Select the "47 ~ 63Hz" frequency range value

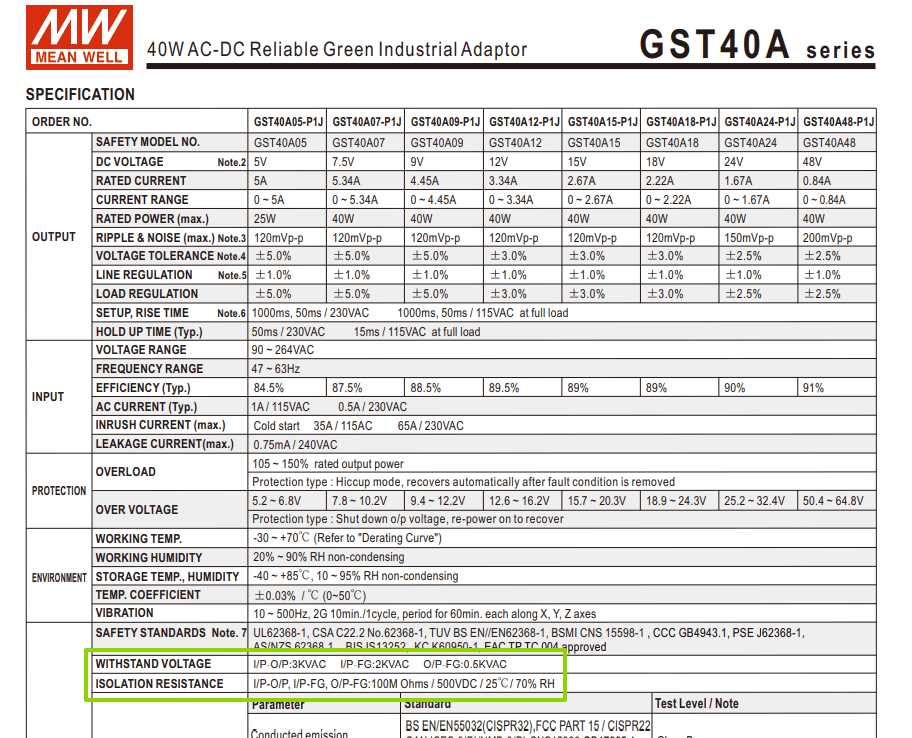pos(276,369)
